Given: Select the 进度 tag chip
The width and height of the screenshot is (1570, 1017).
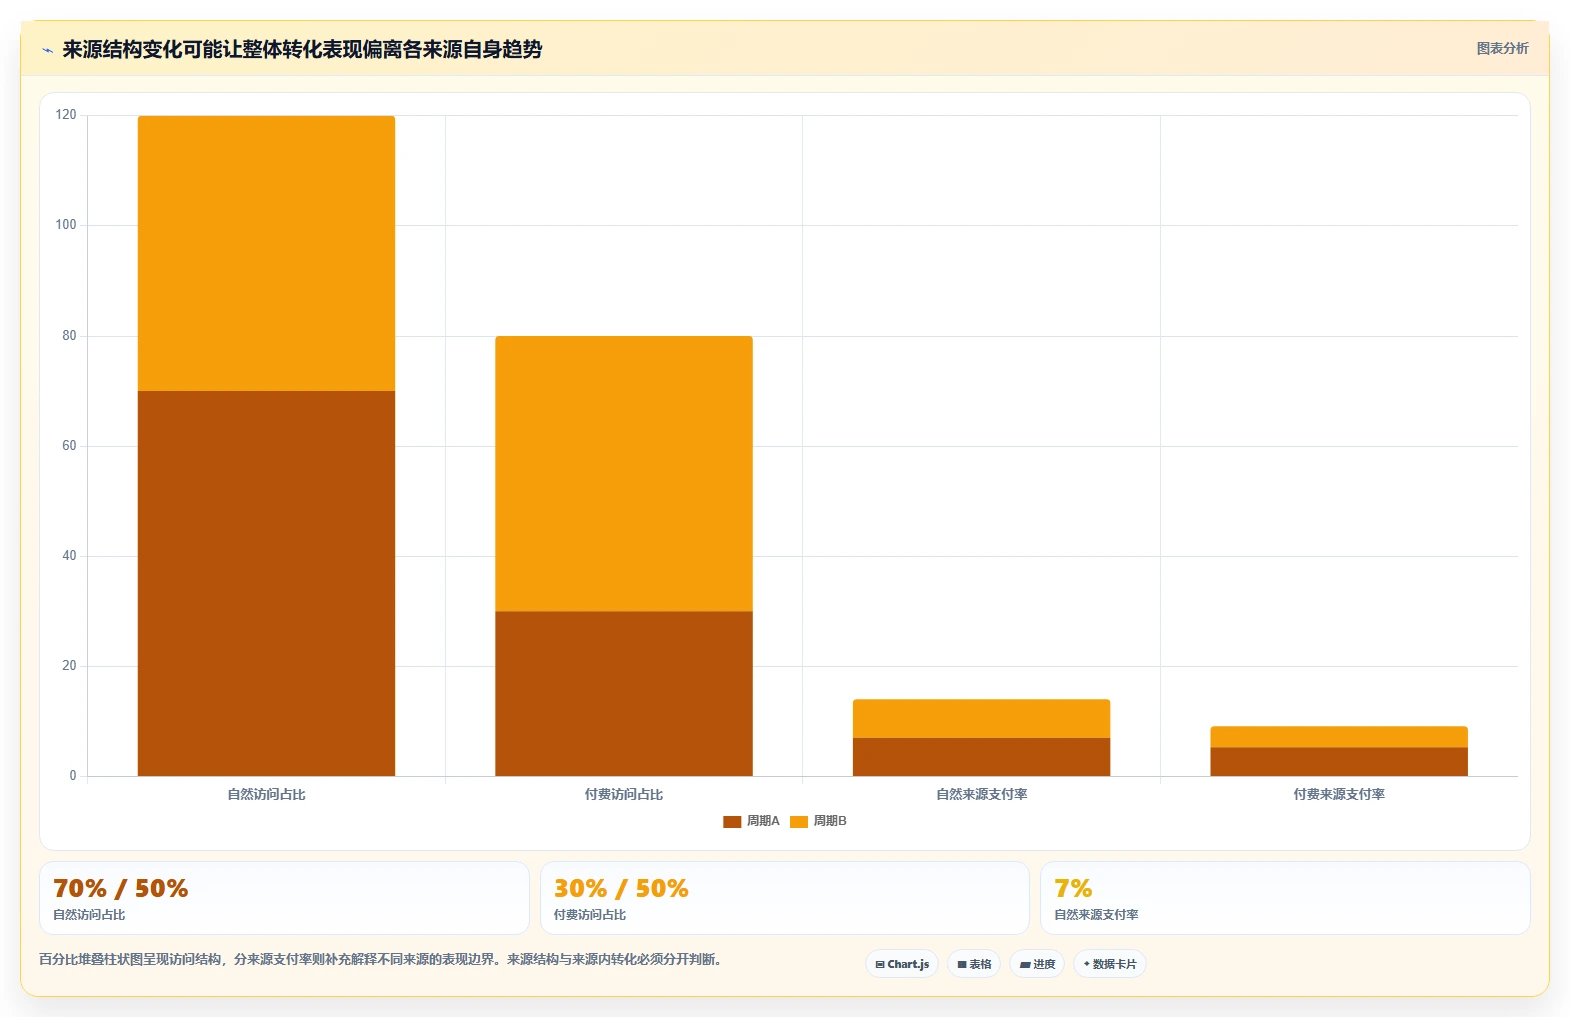Looking at the screenshot, I should point(1037,964).
